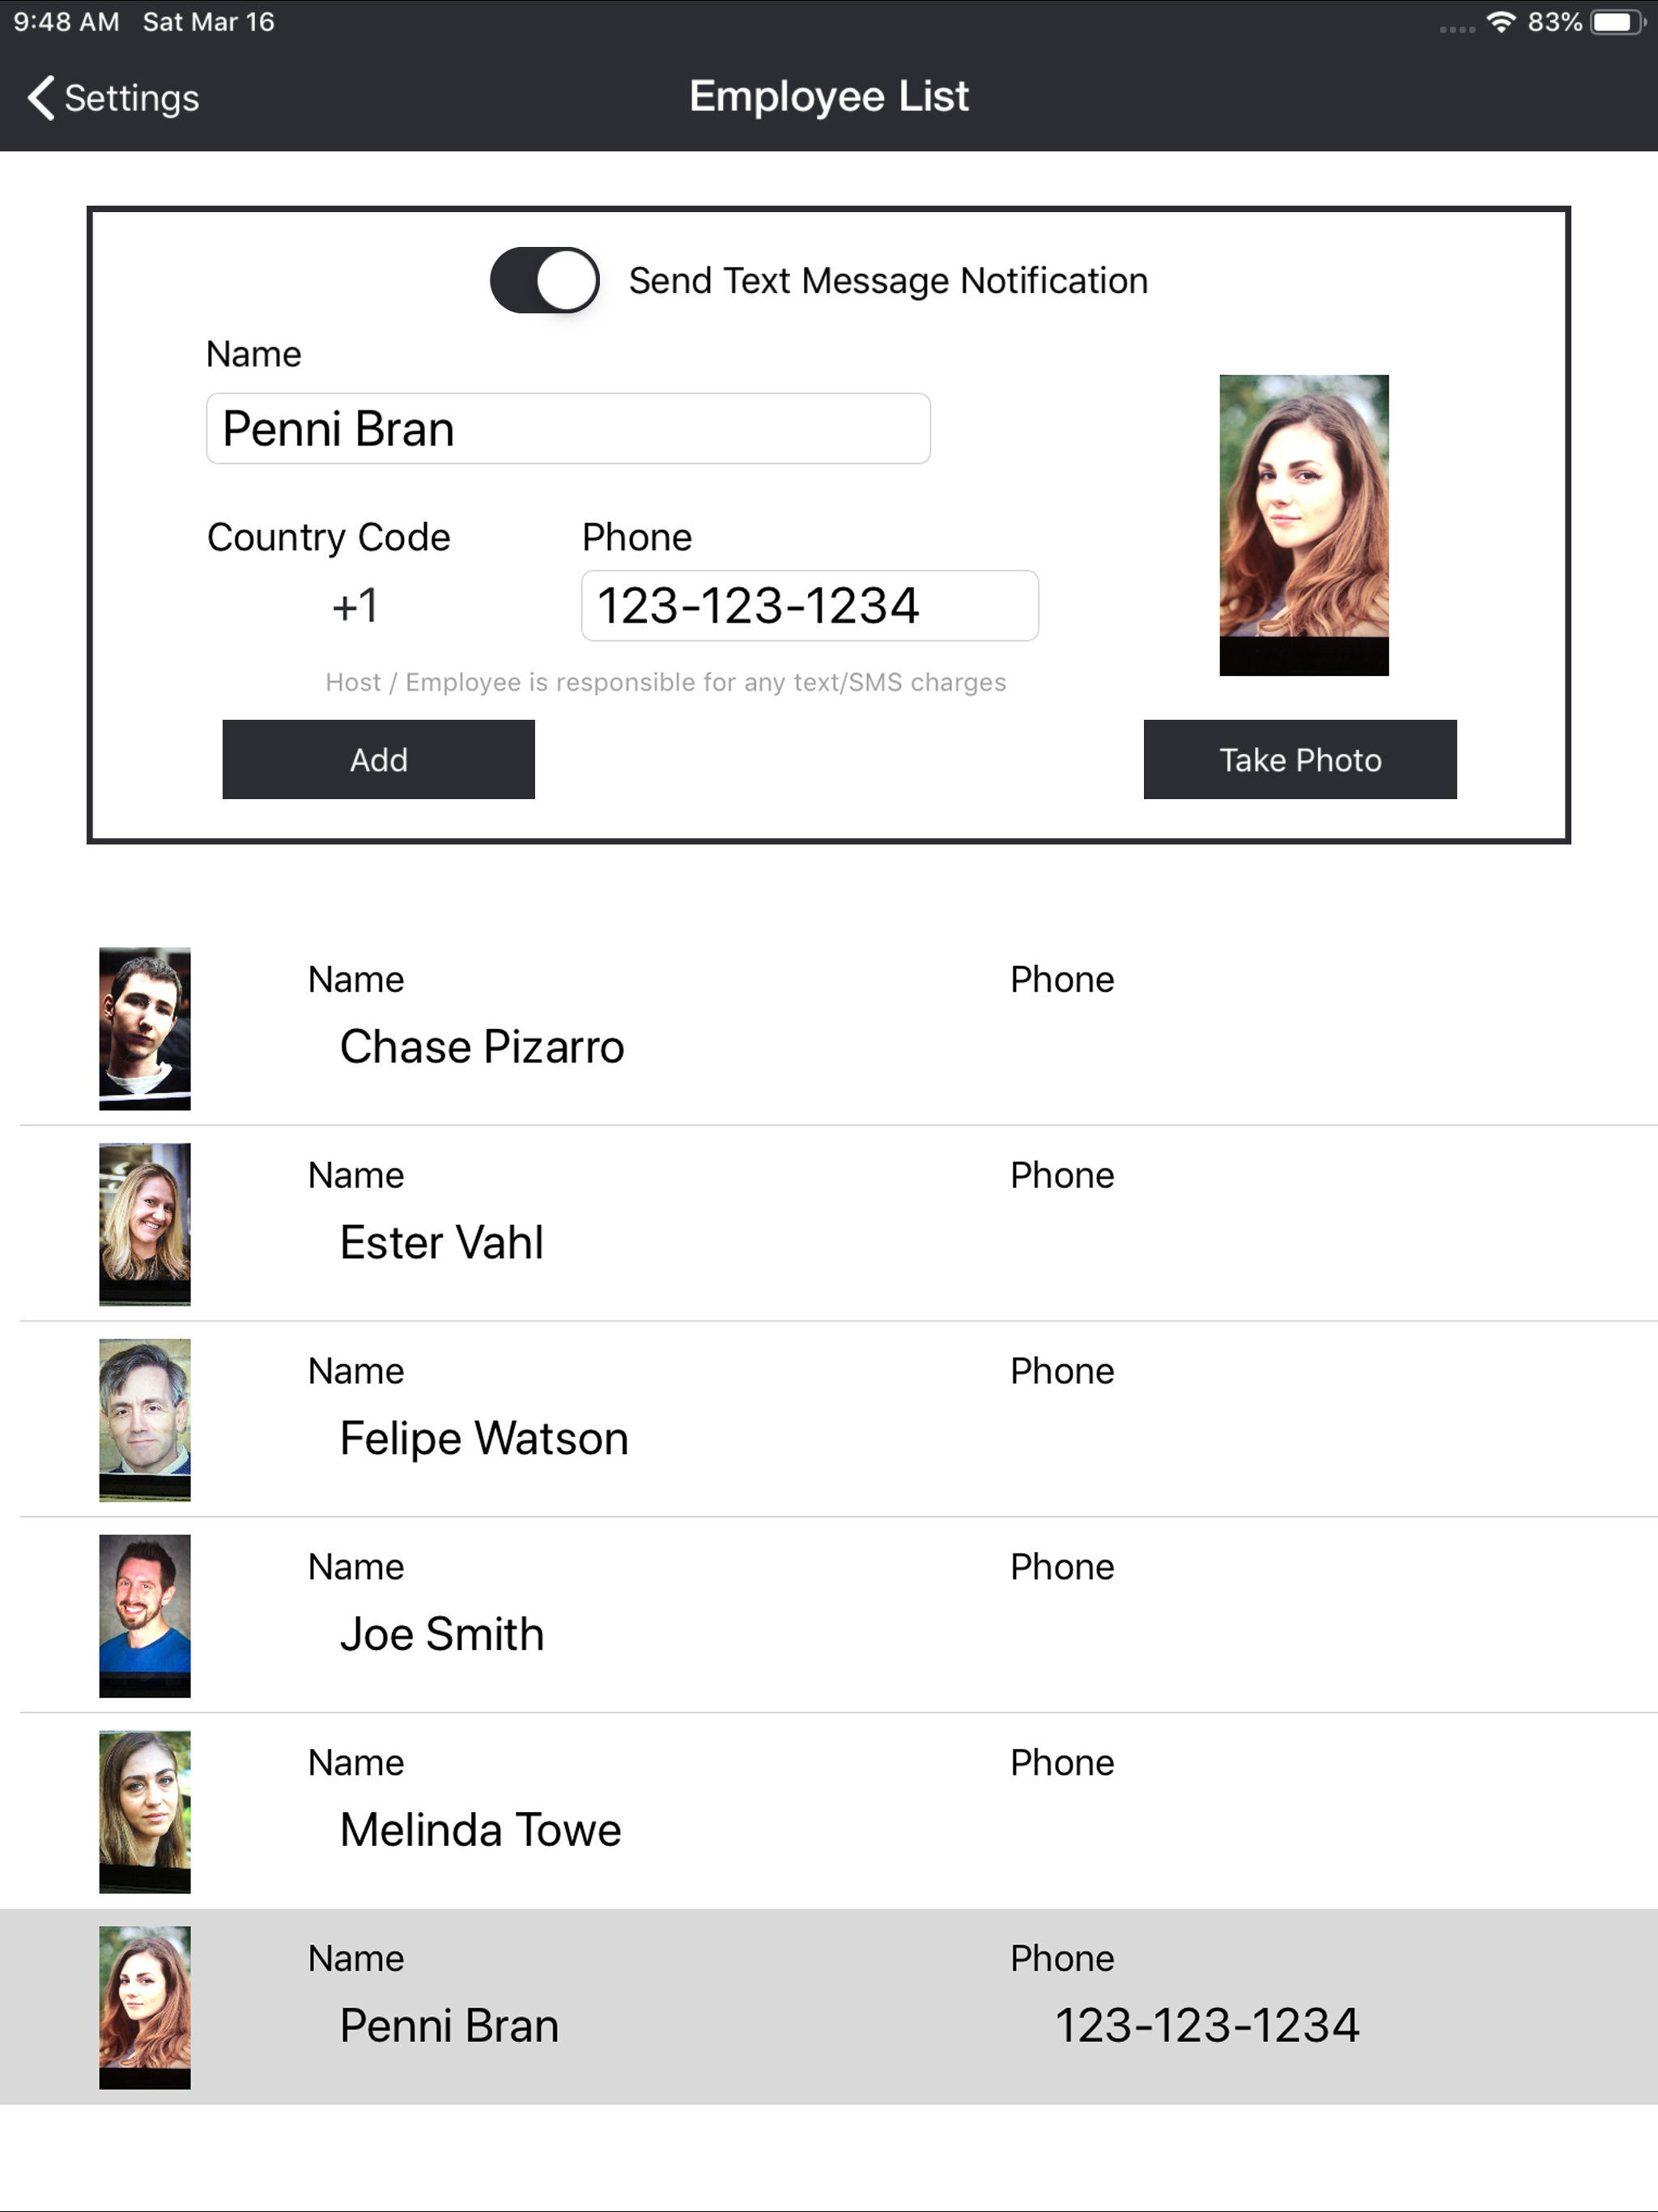Select Felipe Watson's photo thumbnail
Image resolution: width=1658 pixels, height=2212 pixels.
(x=145, y=1420)
